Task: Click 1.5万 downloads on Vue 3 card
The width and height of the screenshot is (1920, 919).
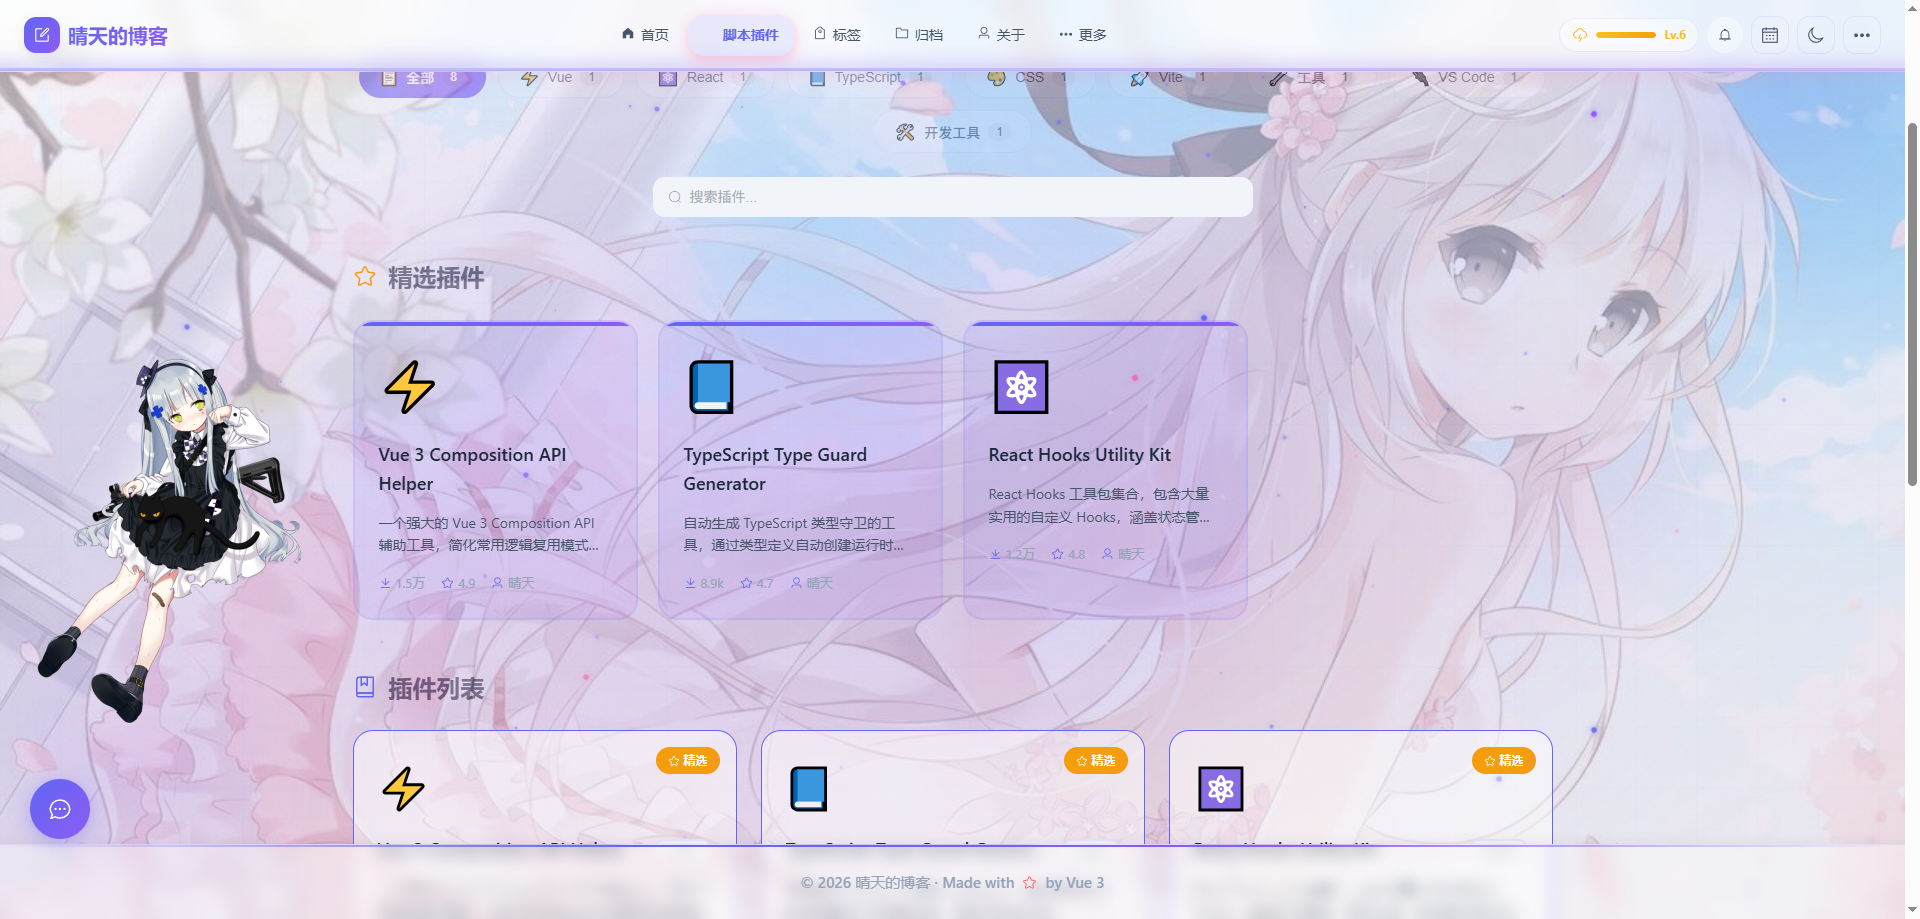Action: pyautogui.click(x=402, y=583)
